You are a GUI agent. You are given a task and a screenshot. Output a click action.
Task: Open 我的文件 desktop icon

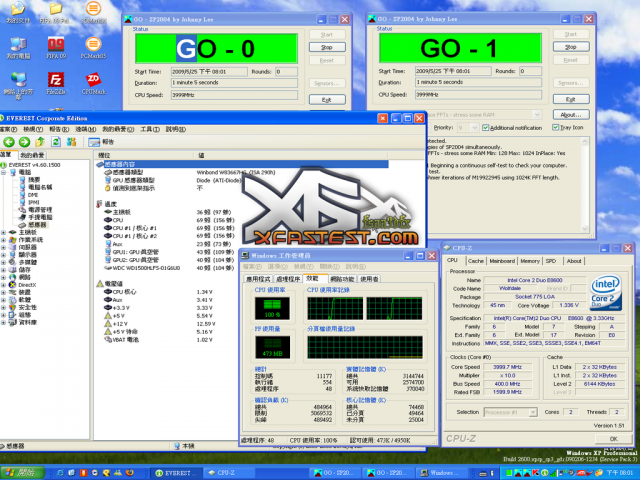click(x=18, y=12)
